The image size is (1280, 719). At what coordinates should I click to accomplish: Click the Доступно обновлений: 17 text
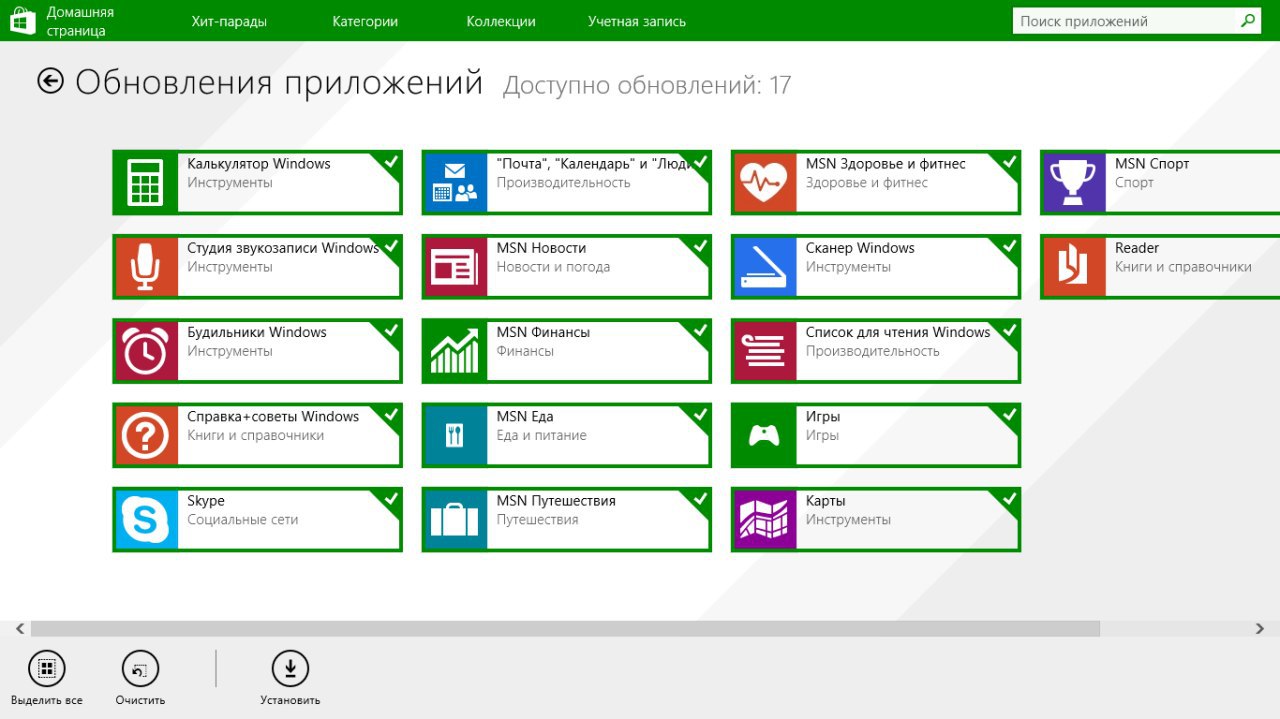[647, 85]
